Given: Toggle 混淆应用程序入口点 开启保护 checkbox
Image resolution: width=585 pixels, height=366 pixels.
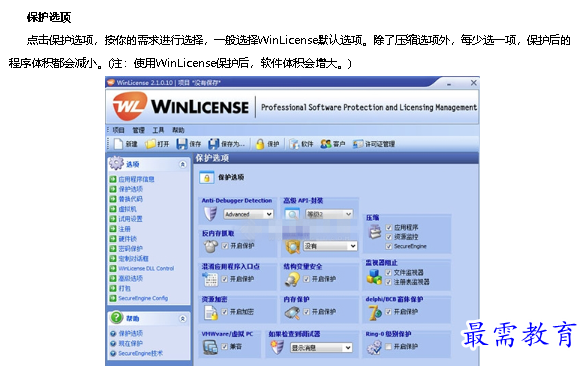Looking at the screenshot, I should 225,279.
